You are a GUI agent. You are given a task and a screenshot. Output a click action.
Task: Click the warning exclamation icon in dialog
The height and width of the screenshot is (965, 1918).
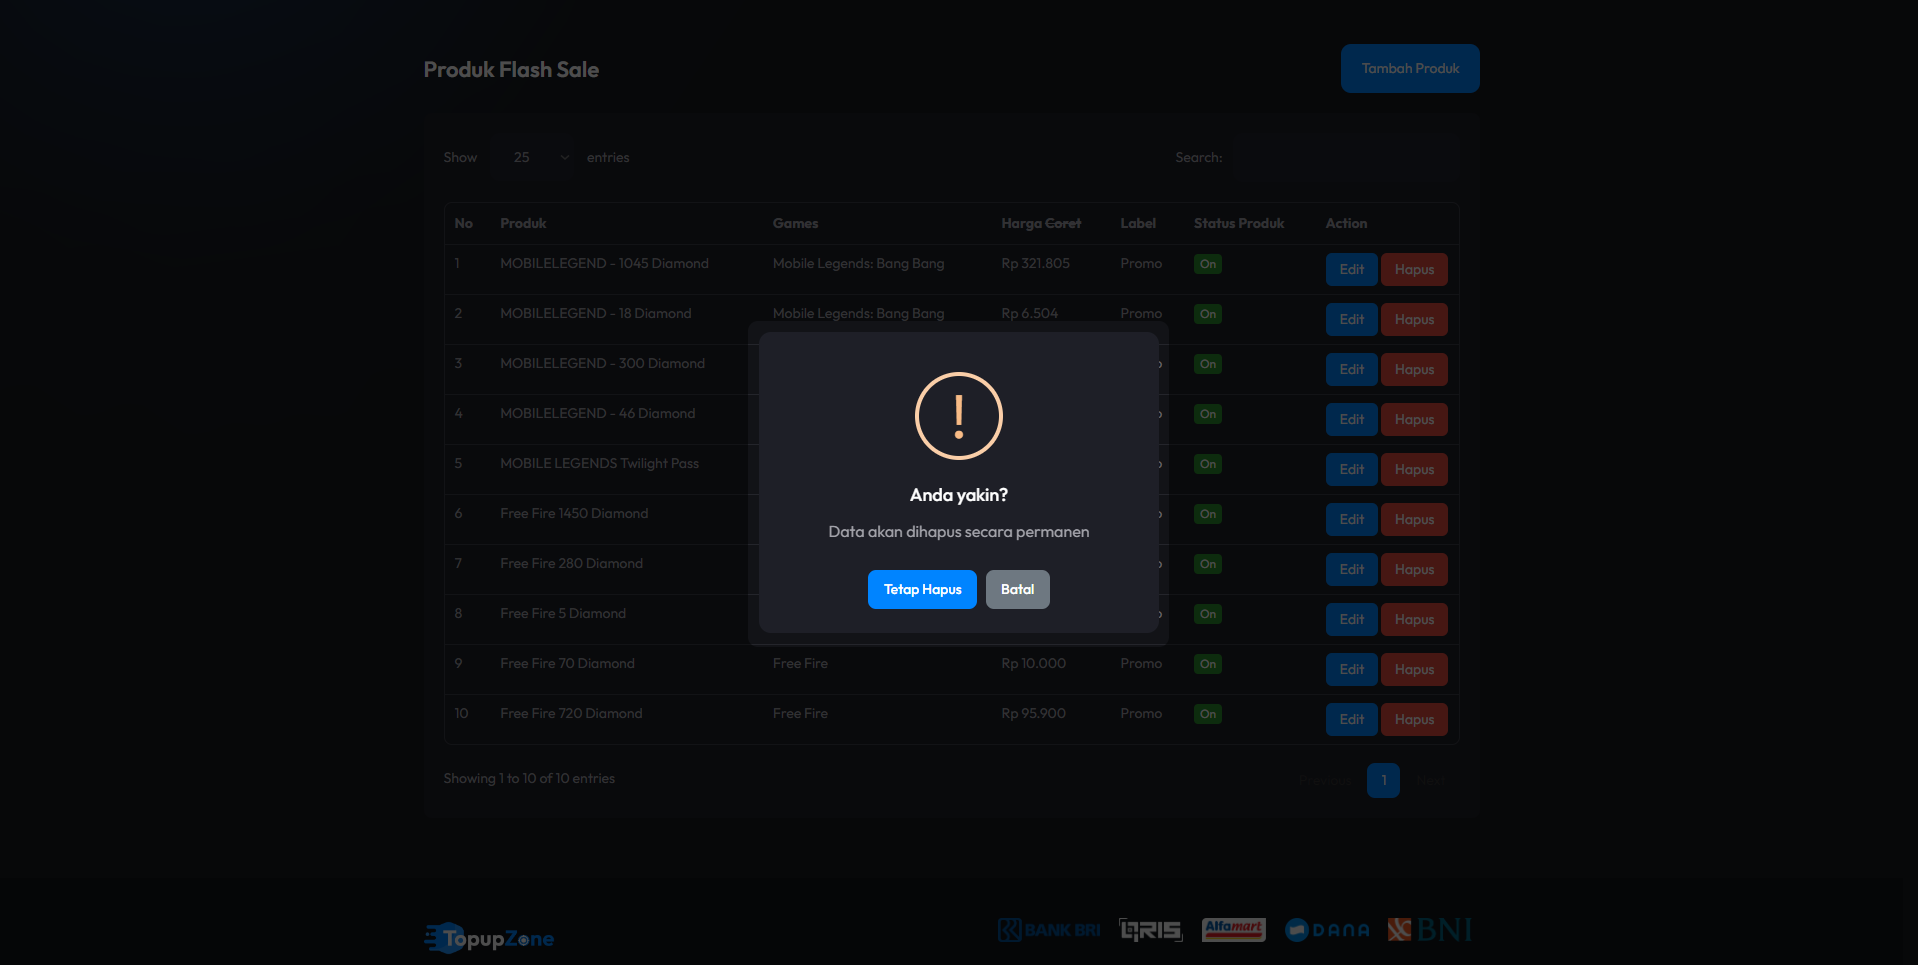tap(958, 416)
